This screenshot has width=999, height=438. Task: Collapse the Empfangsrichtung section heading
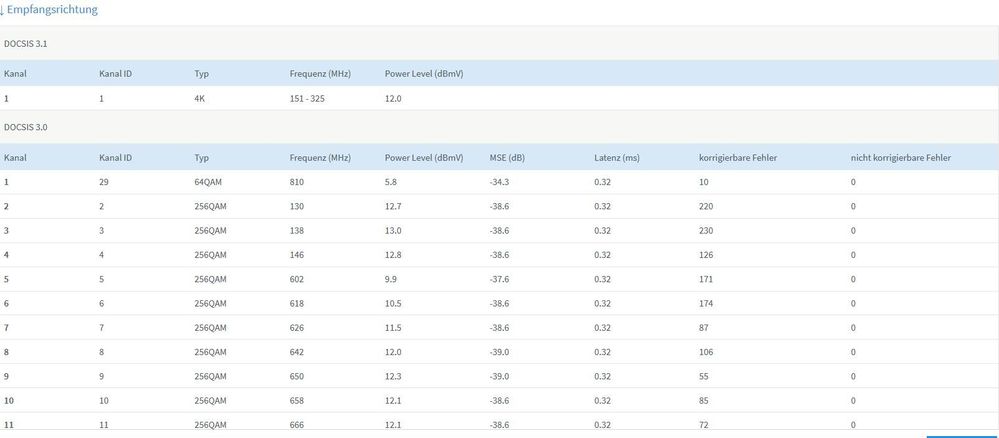(52, 9)
